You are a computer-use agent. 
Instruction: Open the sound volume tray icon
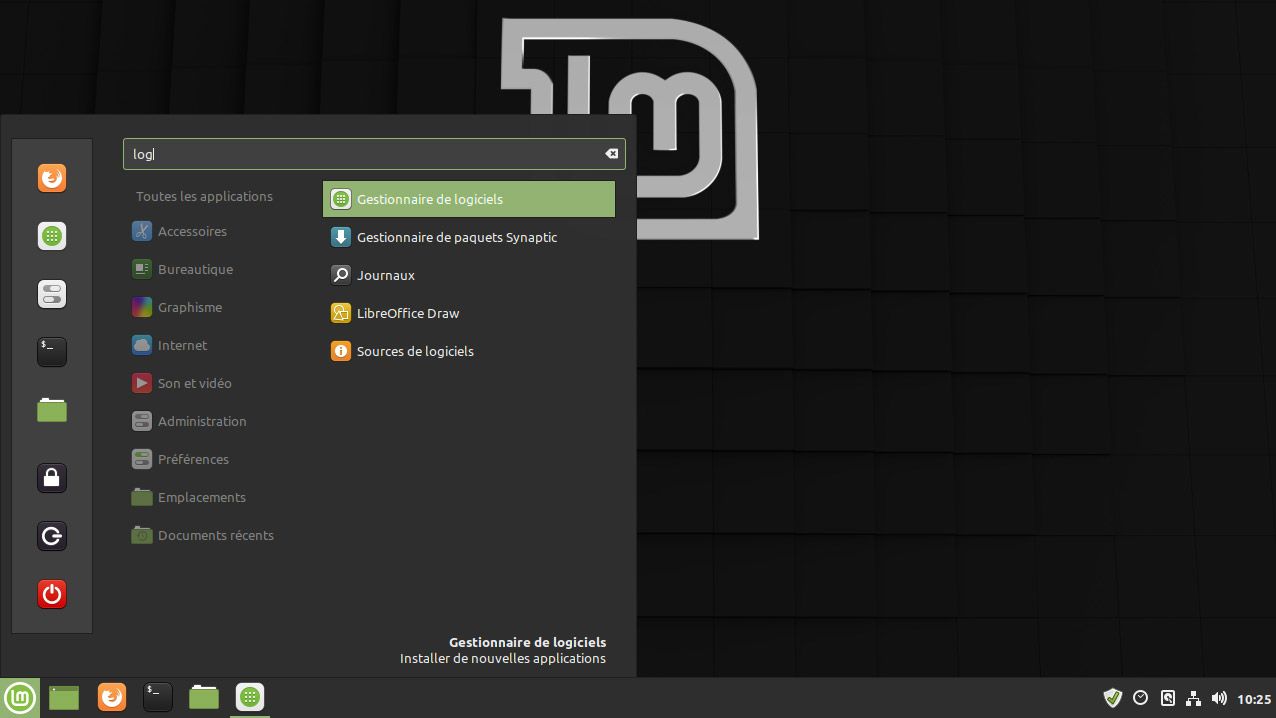click(1219, 698)
